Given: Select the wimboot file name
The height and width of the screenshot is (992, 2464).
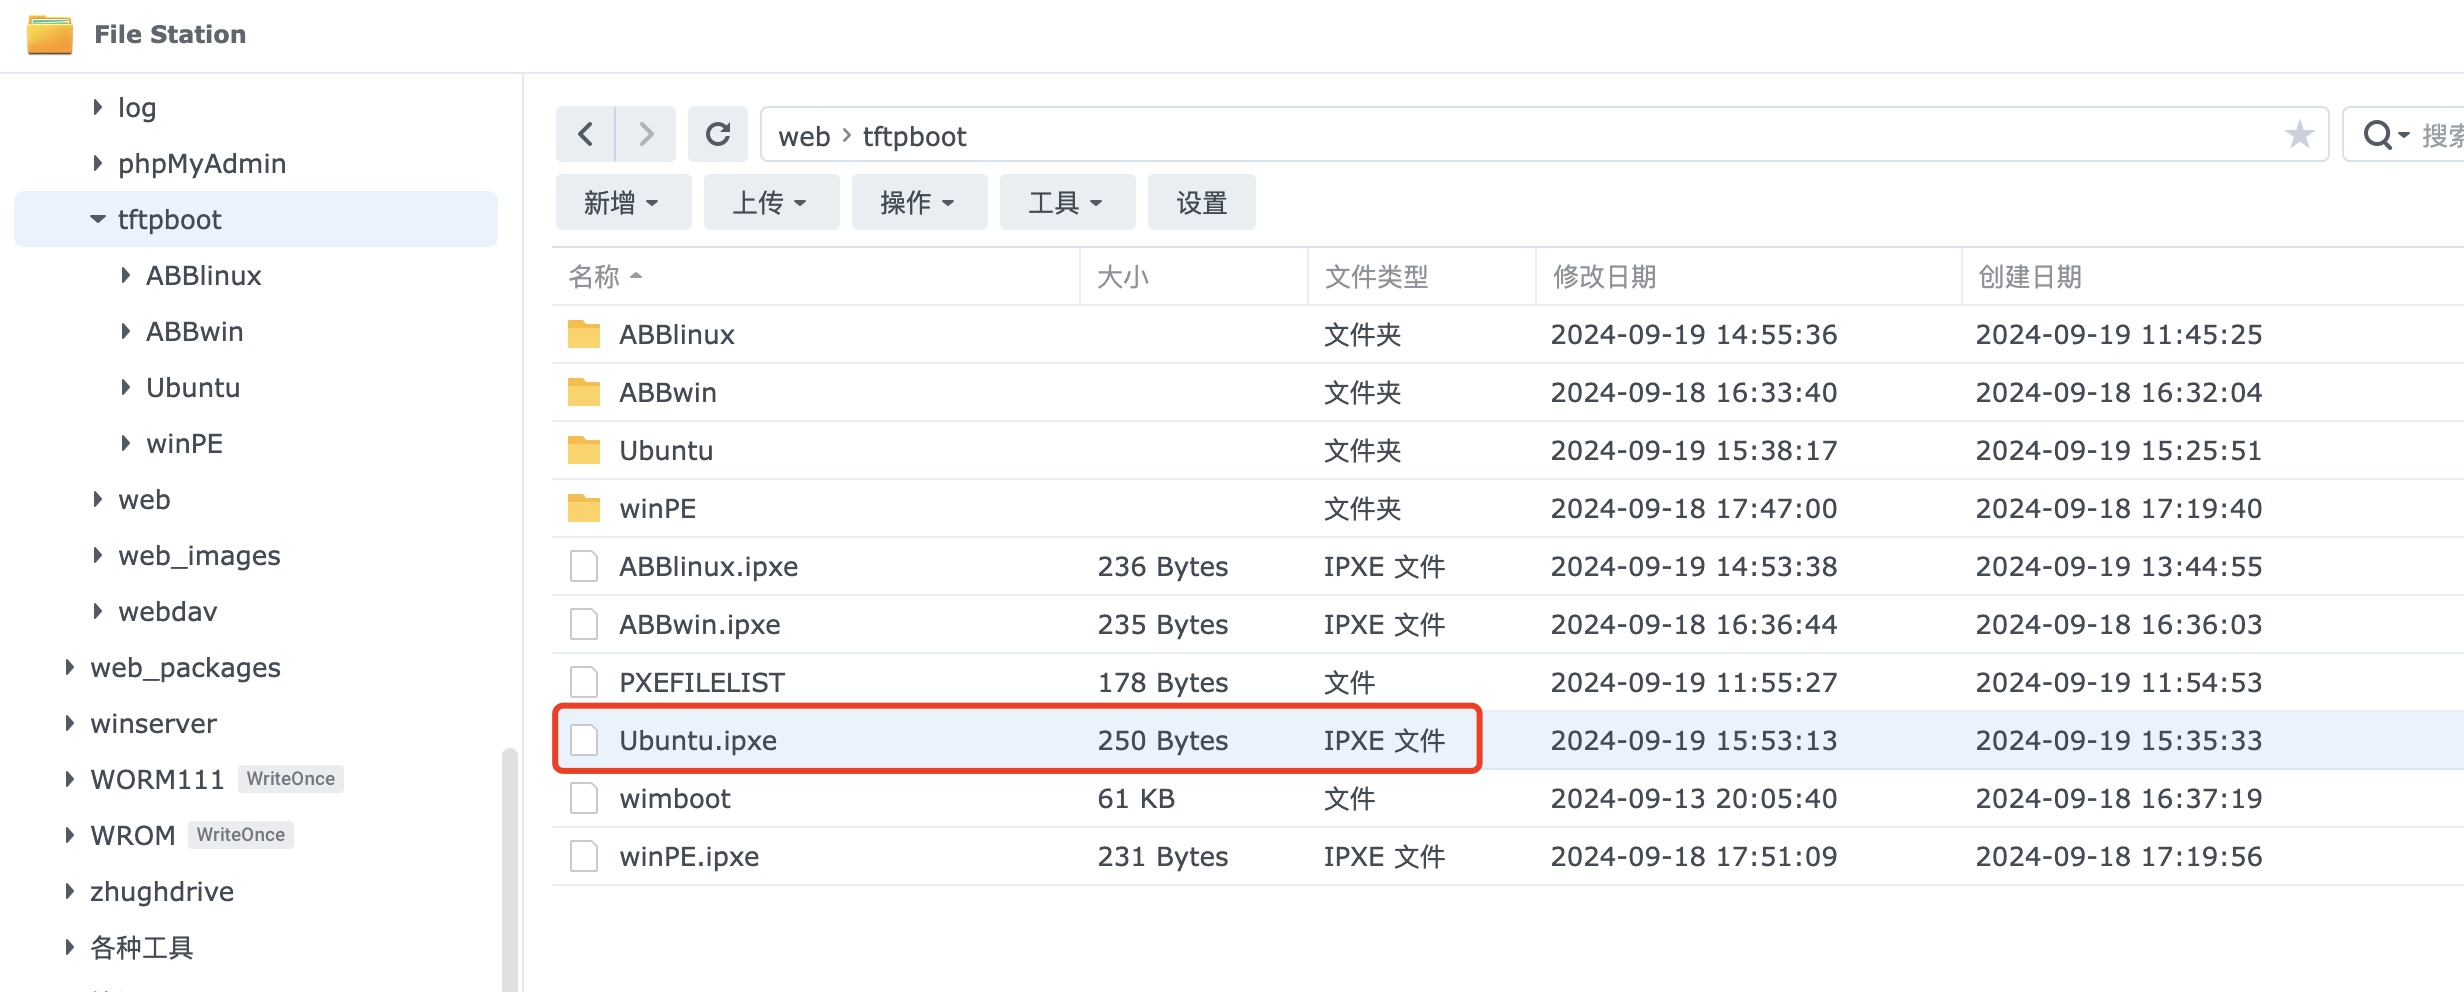Looking at the screenshot, I should click(675, 798).
